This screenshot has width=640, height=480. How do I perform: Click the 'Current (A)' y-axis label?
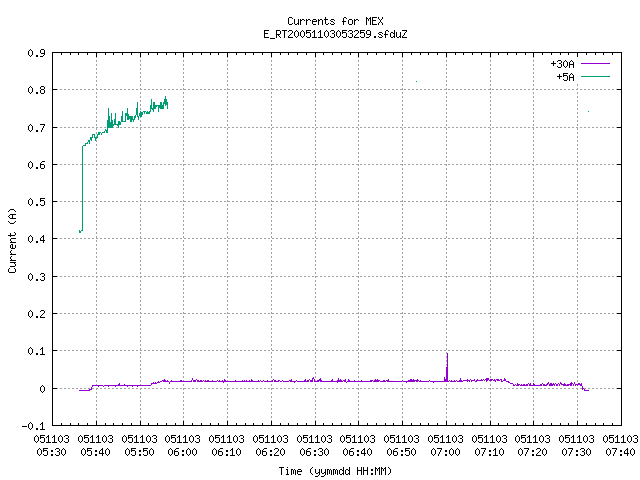click(x=12, y=240)
